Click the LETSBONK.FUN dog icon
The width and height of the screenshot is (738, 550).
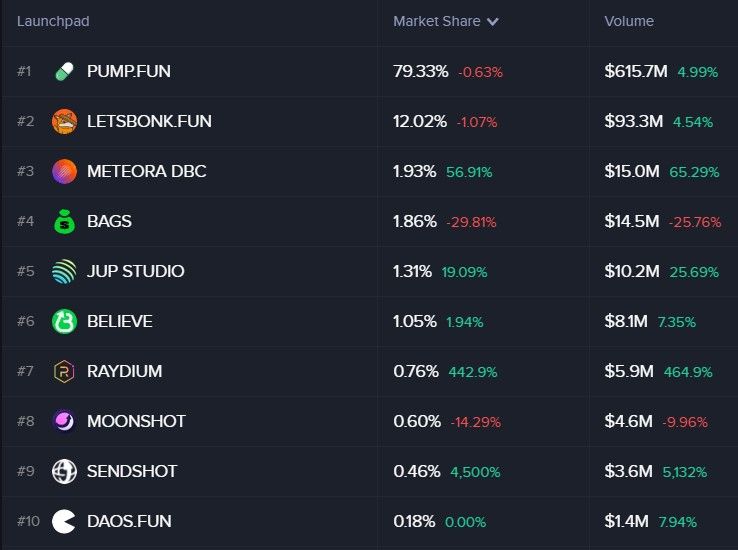tap(64, 121)
